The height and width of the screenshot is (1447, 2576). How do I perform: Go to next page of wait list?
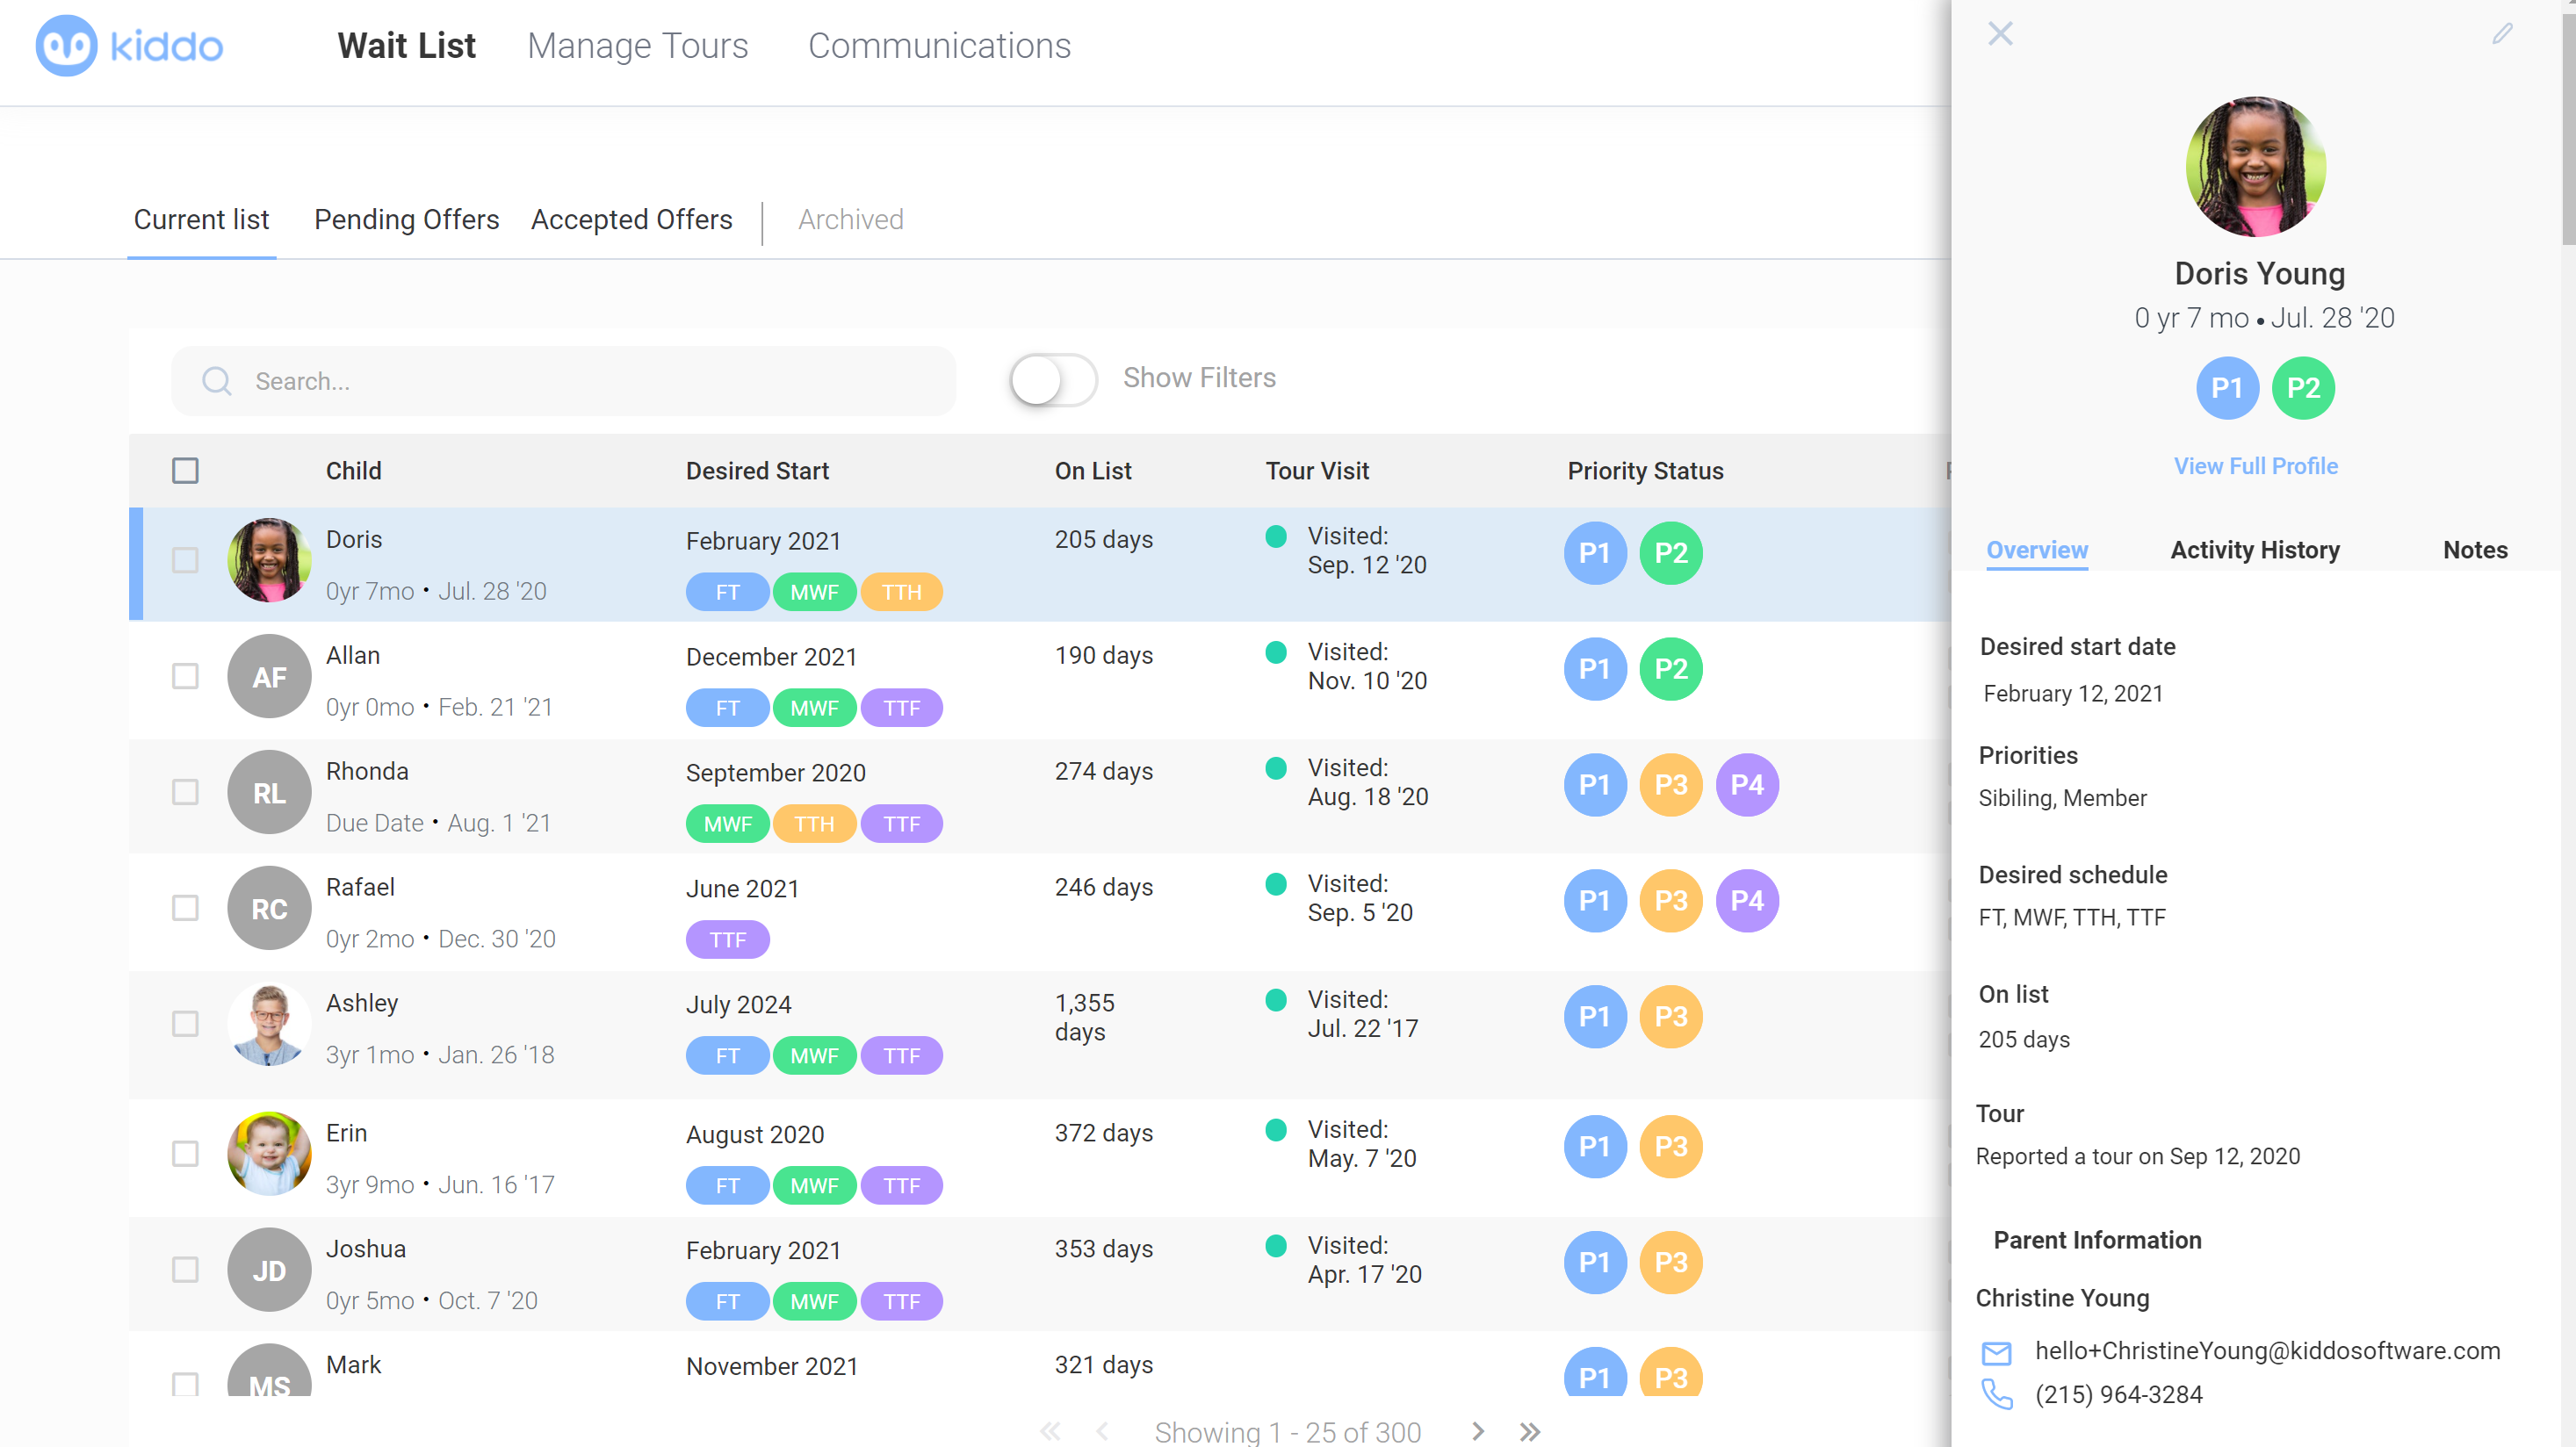[1477, 1431]
